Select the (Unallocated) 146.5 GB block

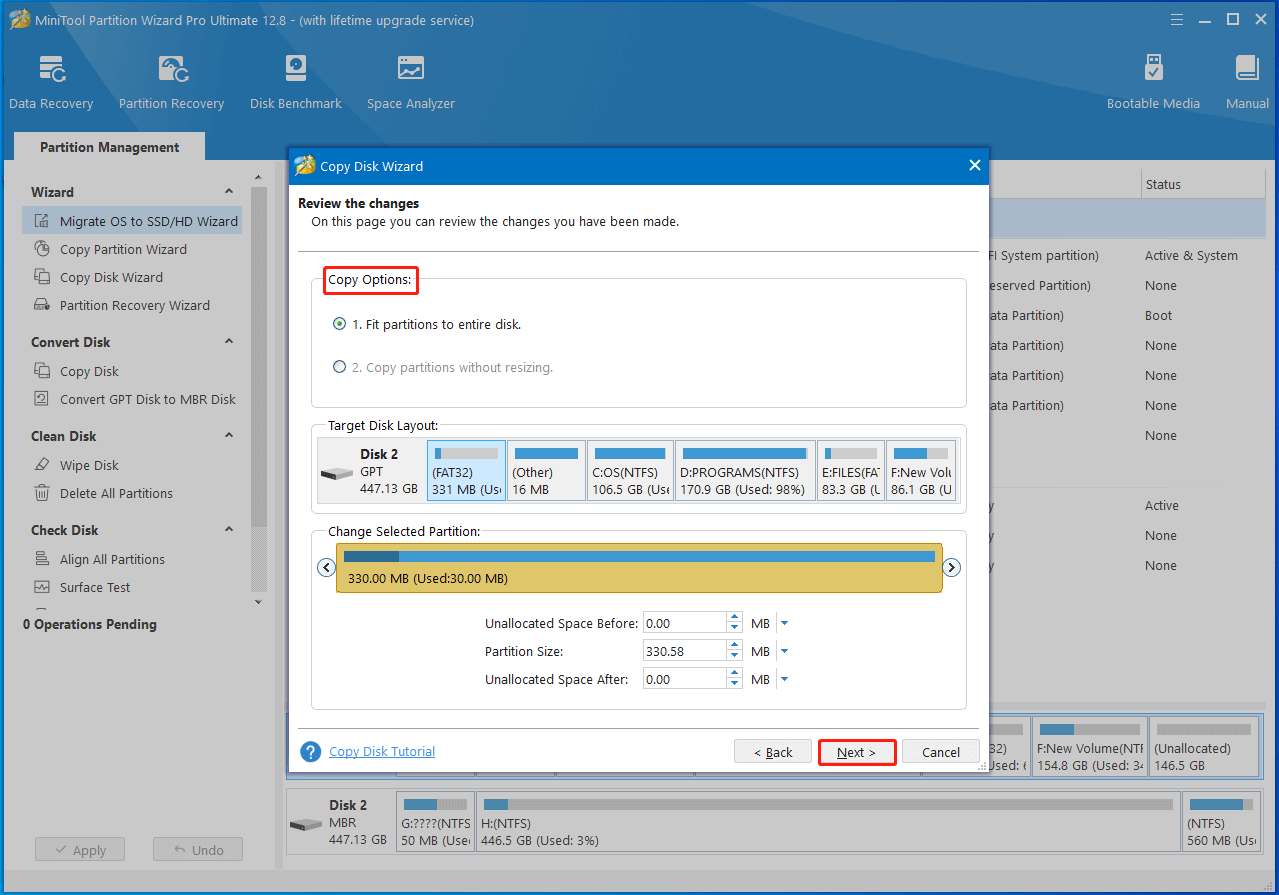(x=1204, y=747)
